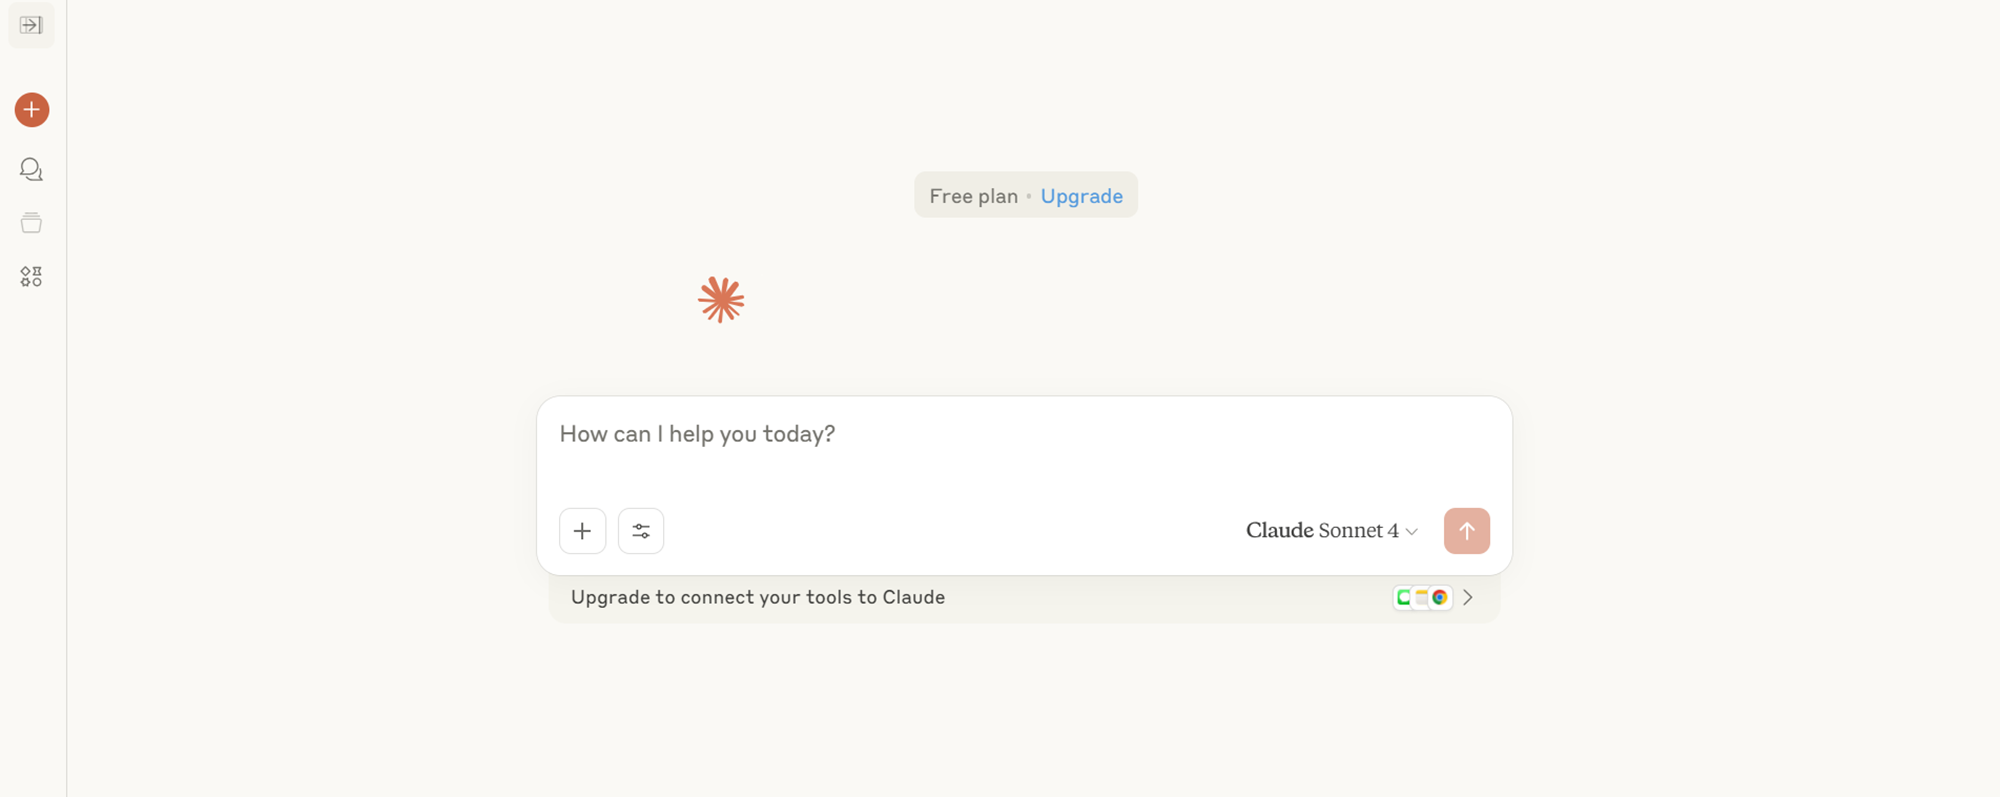Click Upgrade to connect your tools banner text
This screenshot has height=797, width=2000.
[x=758, y=597]
